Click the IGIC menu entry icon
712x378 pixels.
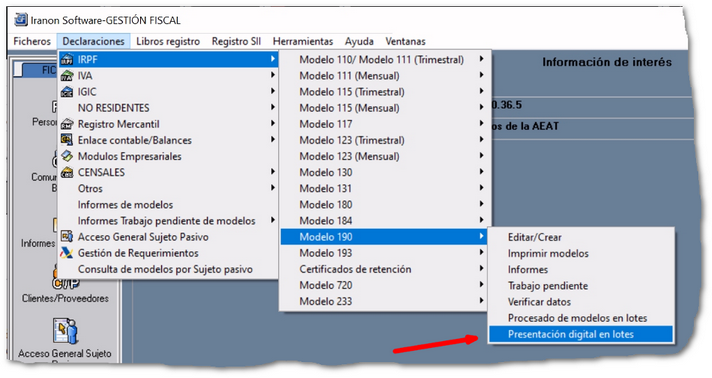click(67, 92)
